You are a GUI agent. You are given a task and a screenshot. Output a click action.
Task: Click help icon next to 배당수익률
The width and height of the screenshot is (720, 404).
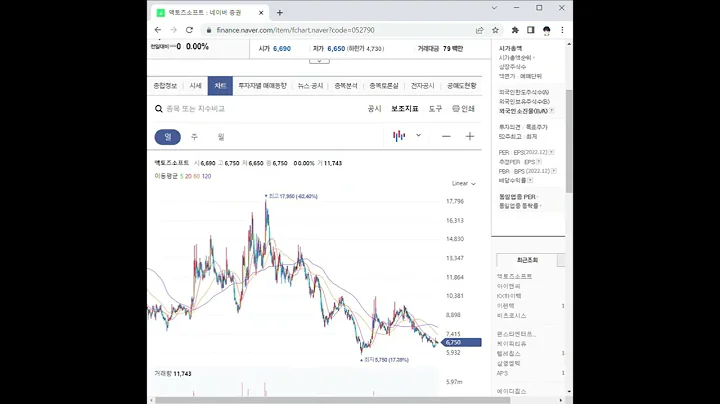530,180
